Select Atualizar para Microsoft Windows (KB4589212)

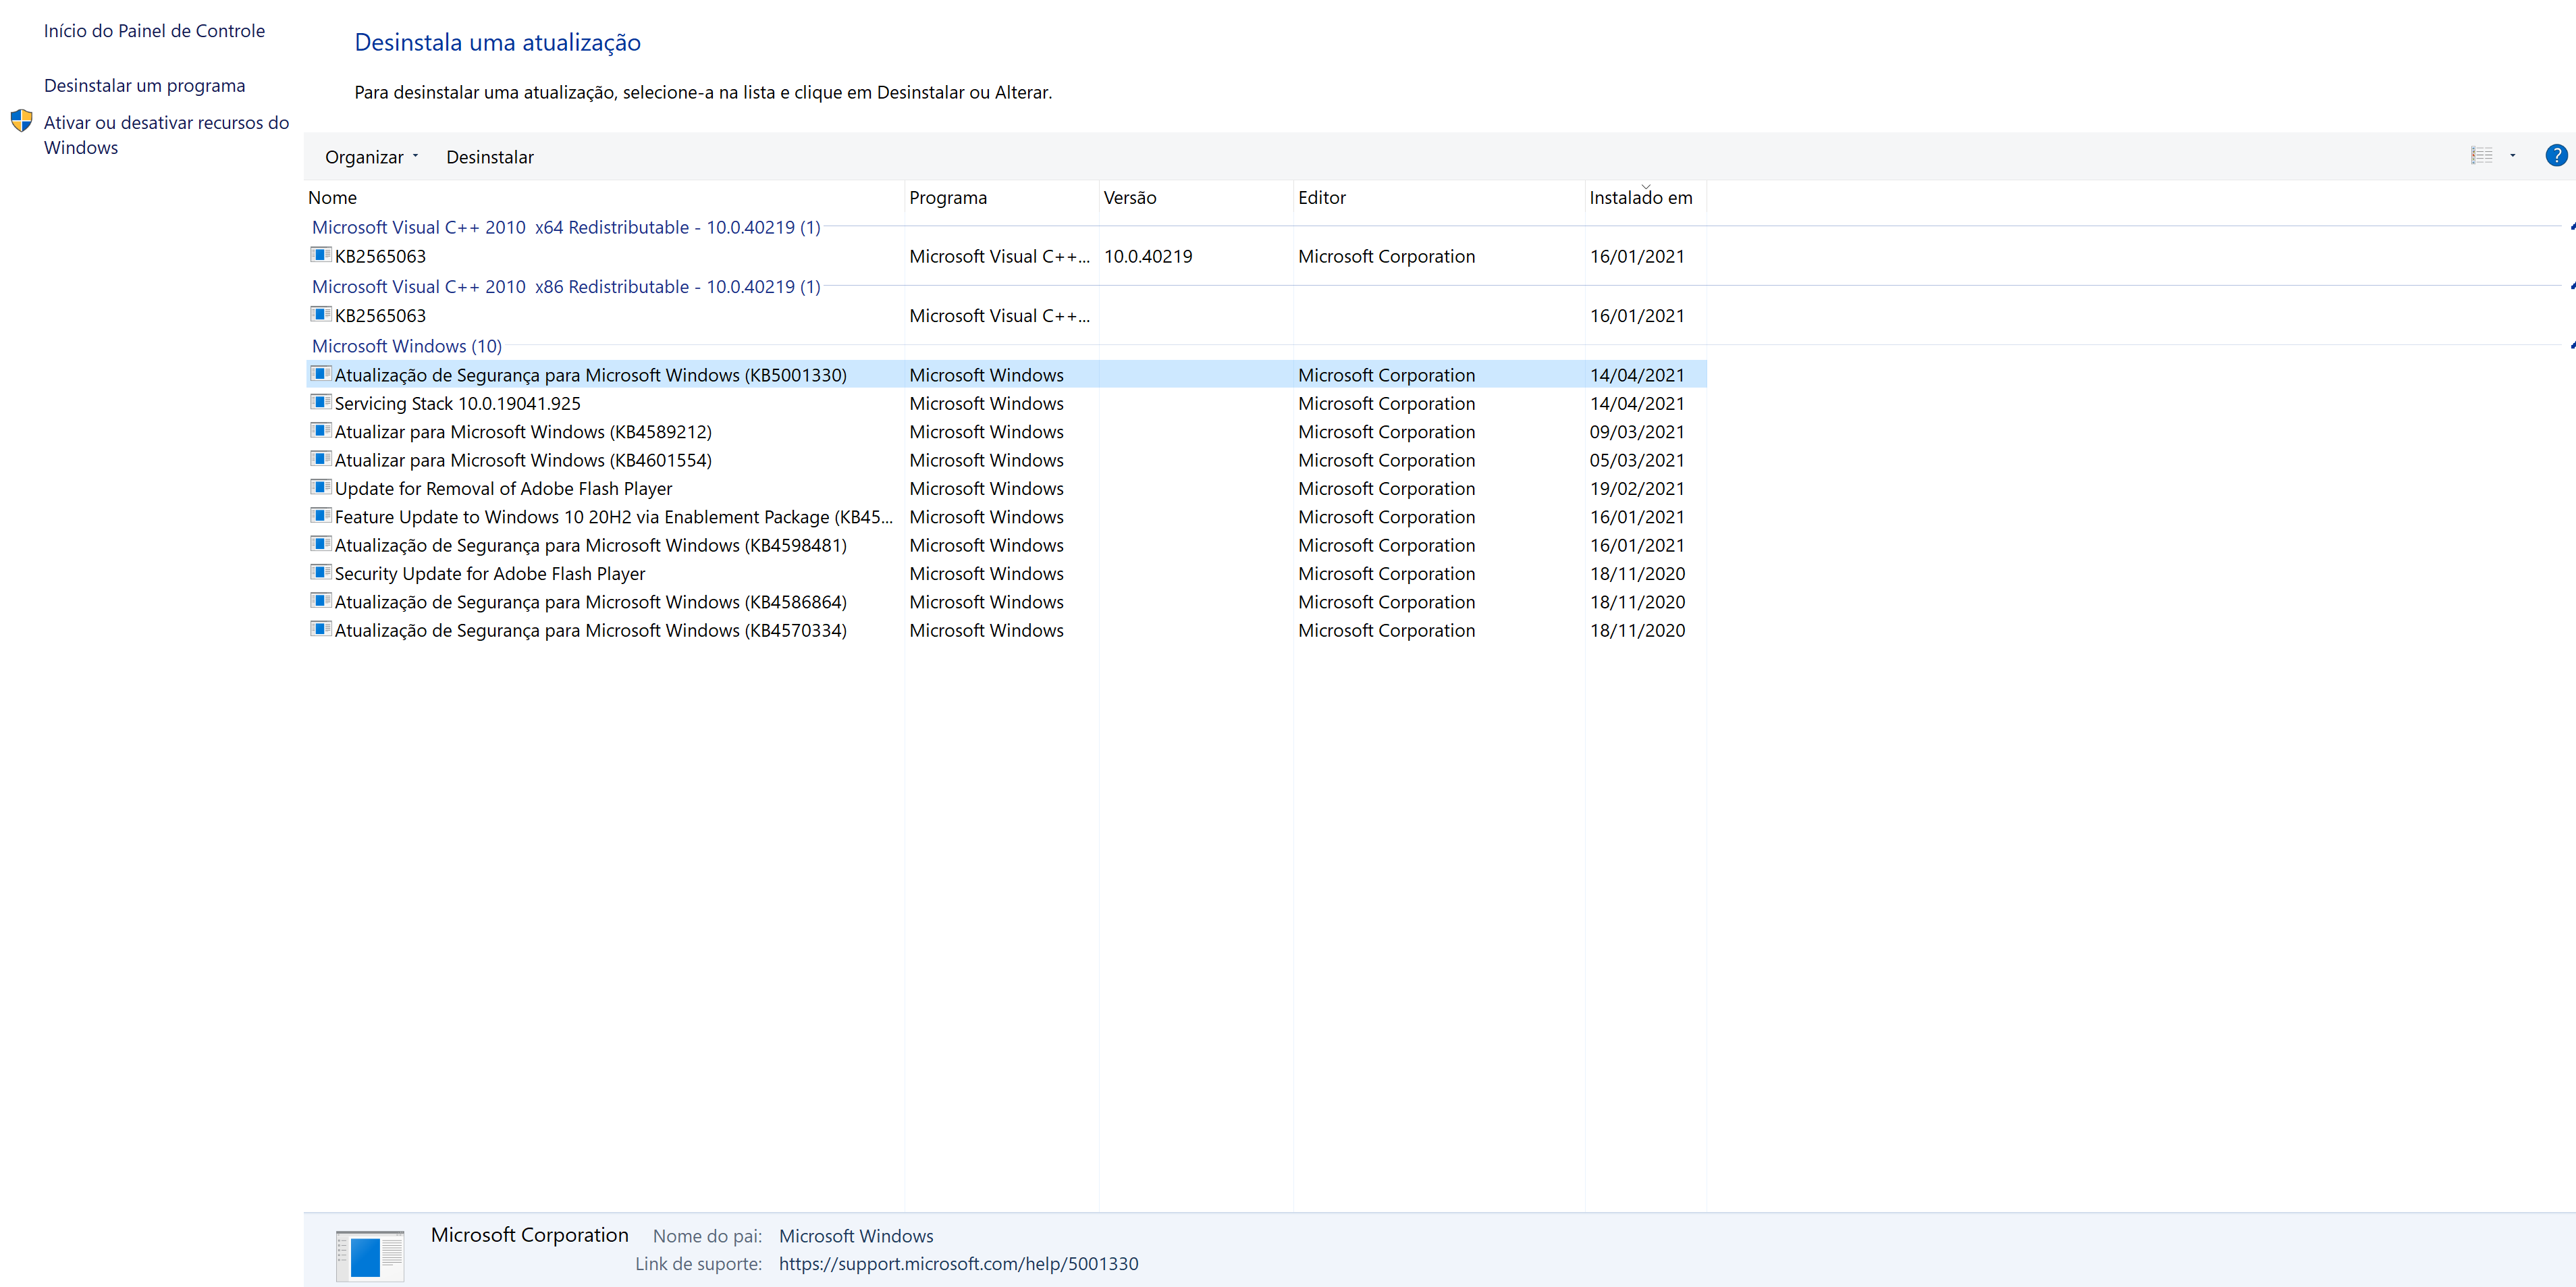[523, 432]
